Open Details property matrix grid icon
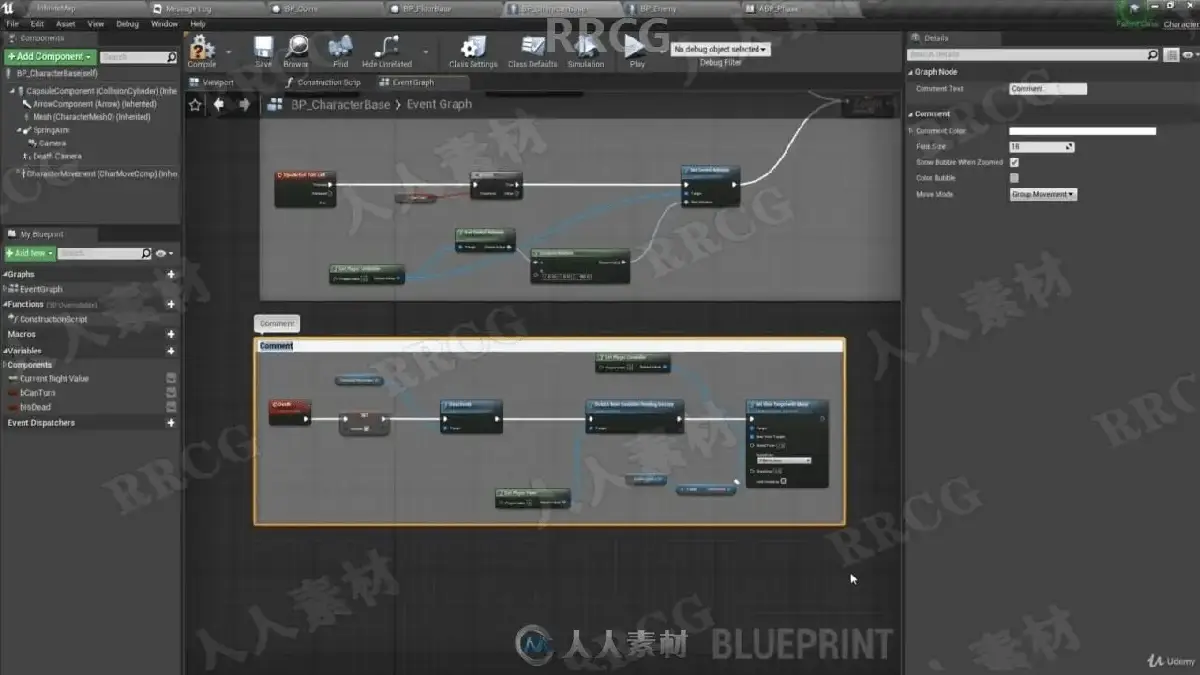This screenshot has width=1200, height=675. [x=1172, y=55]
